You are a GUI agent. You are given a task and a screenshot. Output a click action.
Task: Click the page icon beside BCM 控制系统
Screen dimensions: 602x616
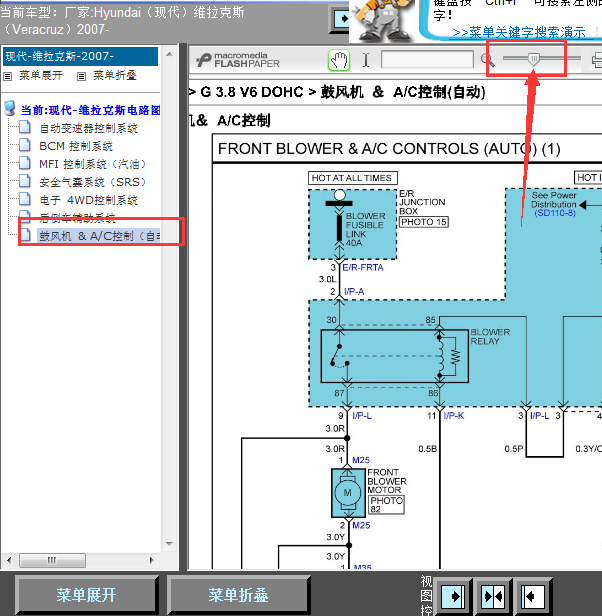[x=25, y=145]
